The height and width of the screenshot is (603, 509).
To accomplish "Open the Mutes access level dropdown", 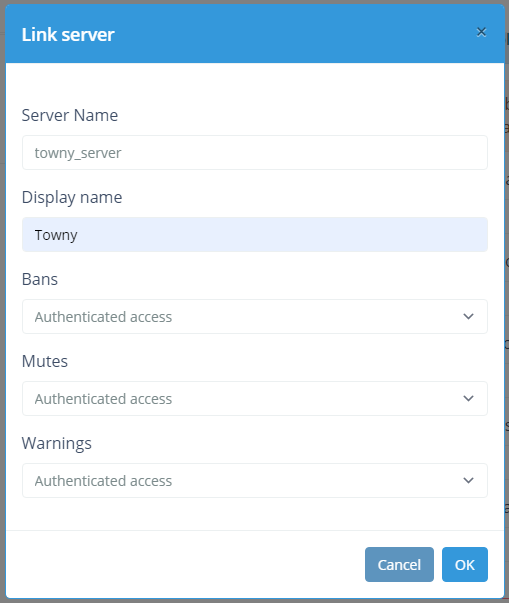I will point(255,398).
